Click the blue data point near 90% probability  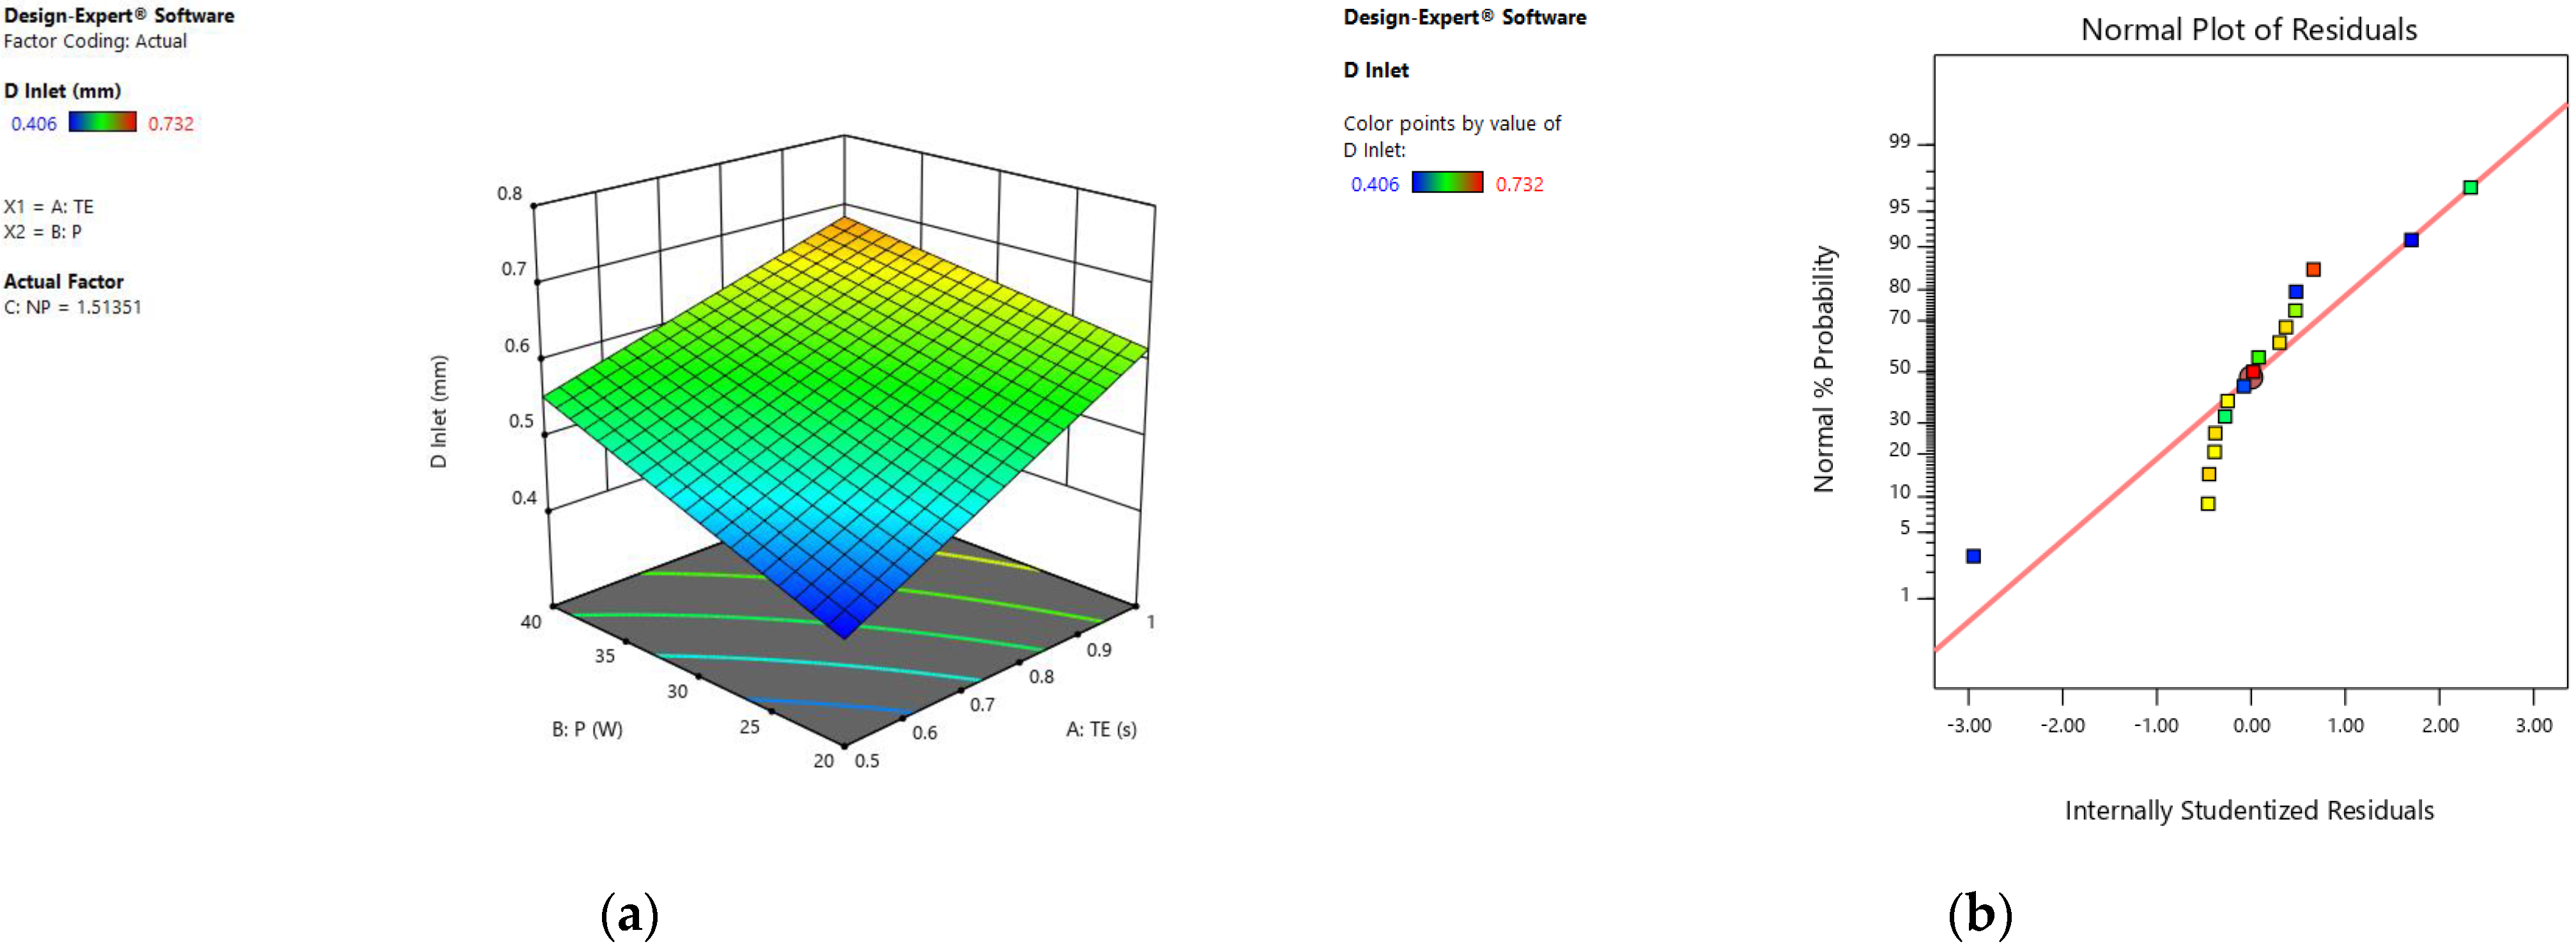(x=2411, y=240)
